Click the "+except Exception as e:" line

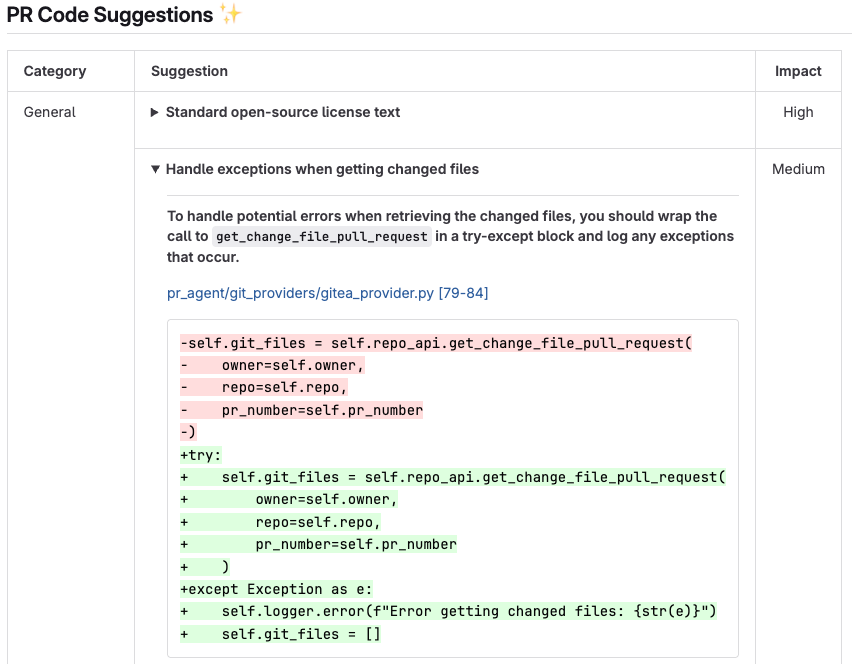(276, 589)
